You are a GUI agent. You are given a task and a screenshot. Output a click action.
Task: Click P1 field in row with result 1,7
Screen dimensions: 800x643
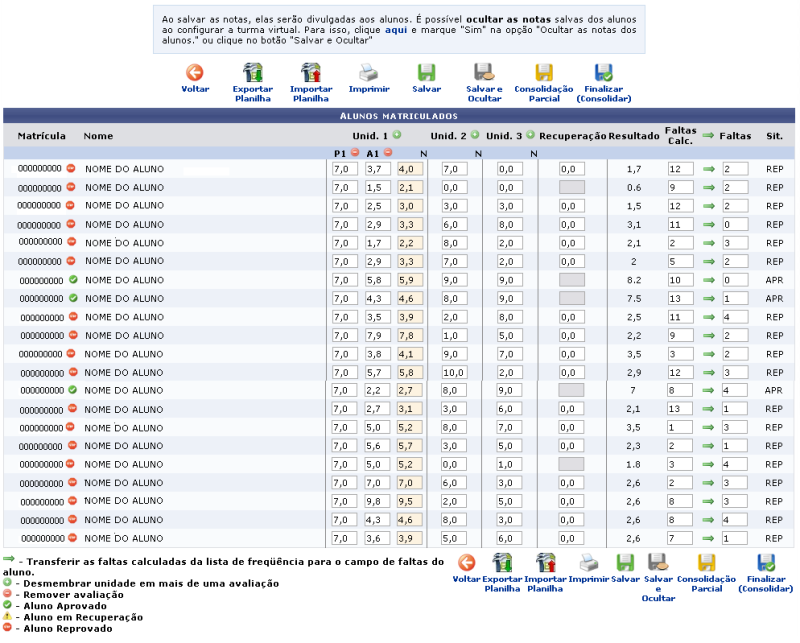point(344,169)
